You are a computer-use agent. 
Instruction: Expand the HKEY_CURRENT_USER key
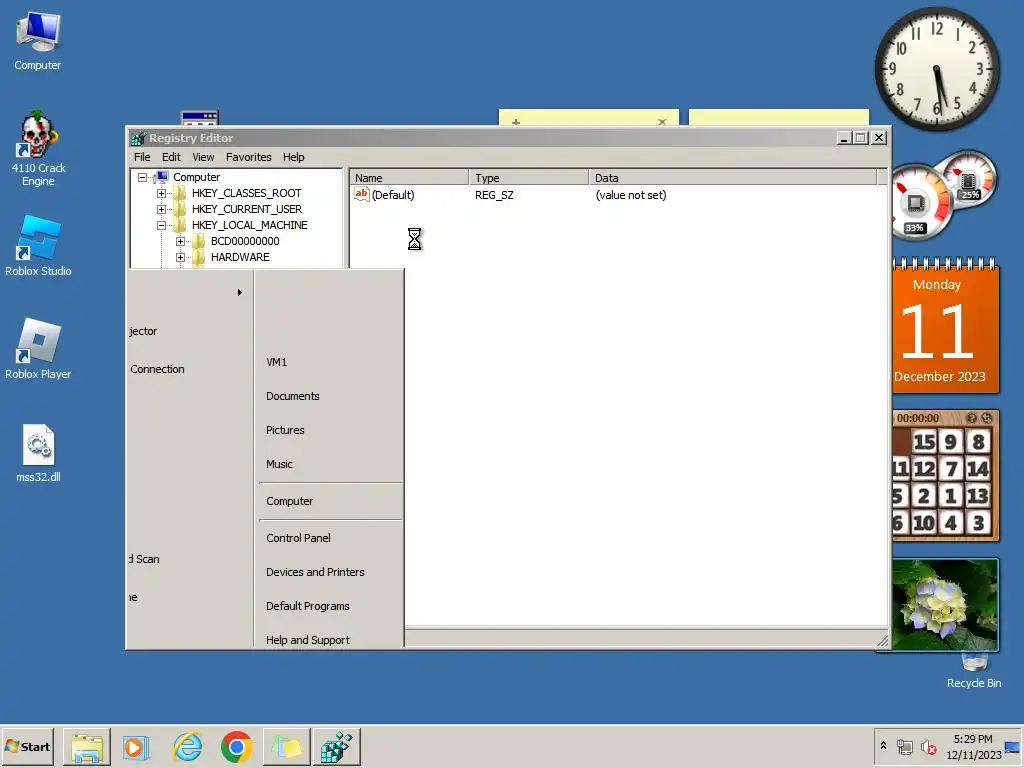(x=161, y=209)
